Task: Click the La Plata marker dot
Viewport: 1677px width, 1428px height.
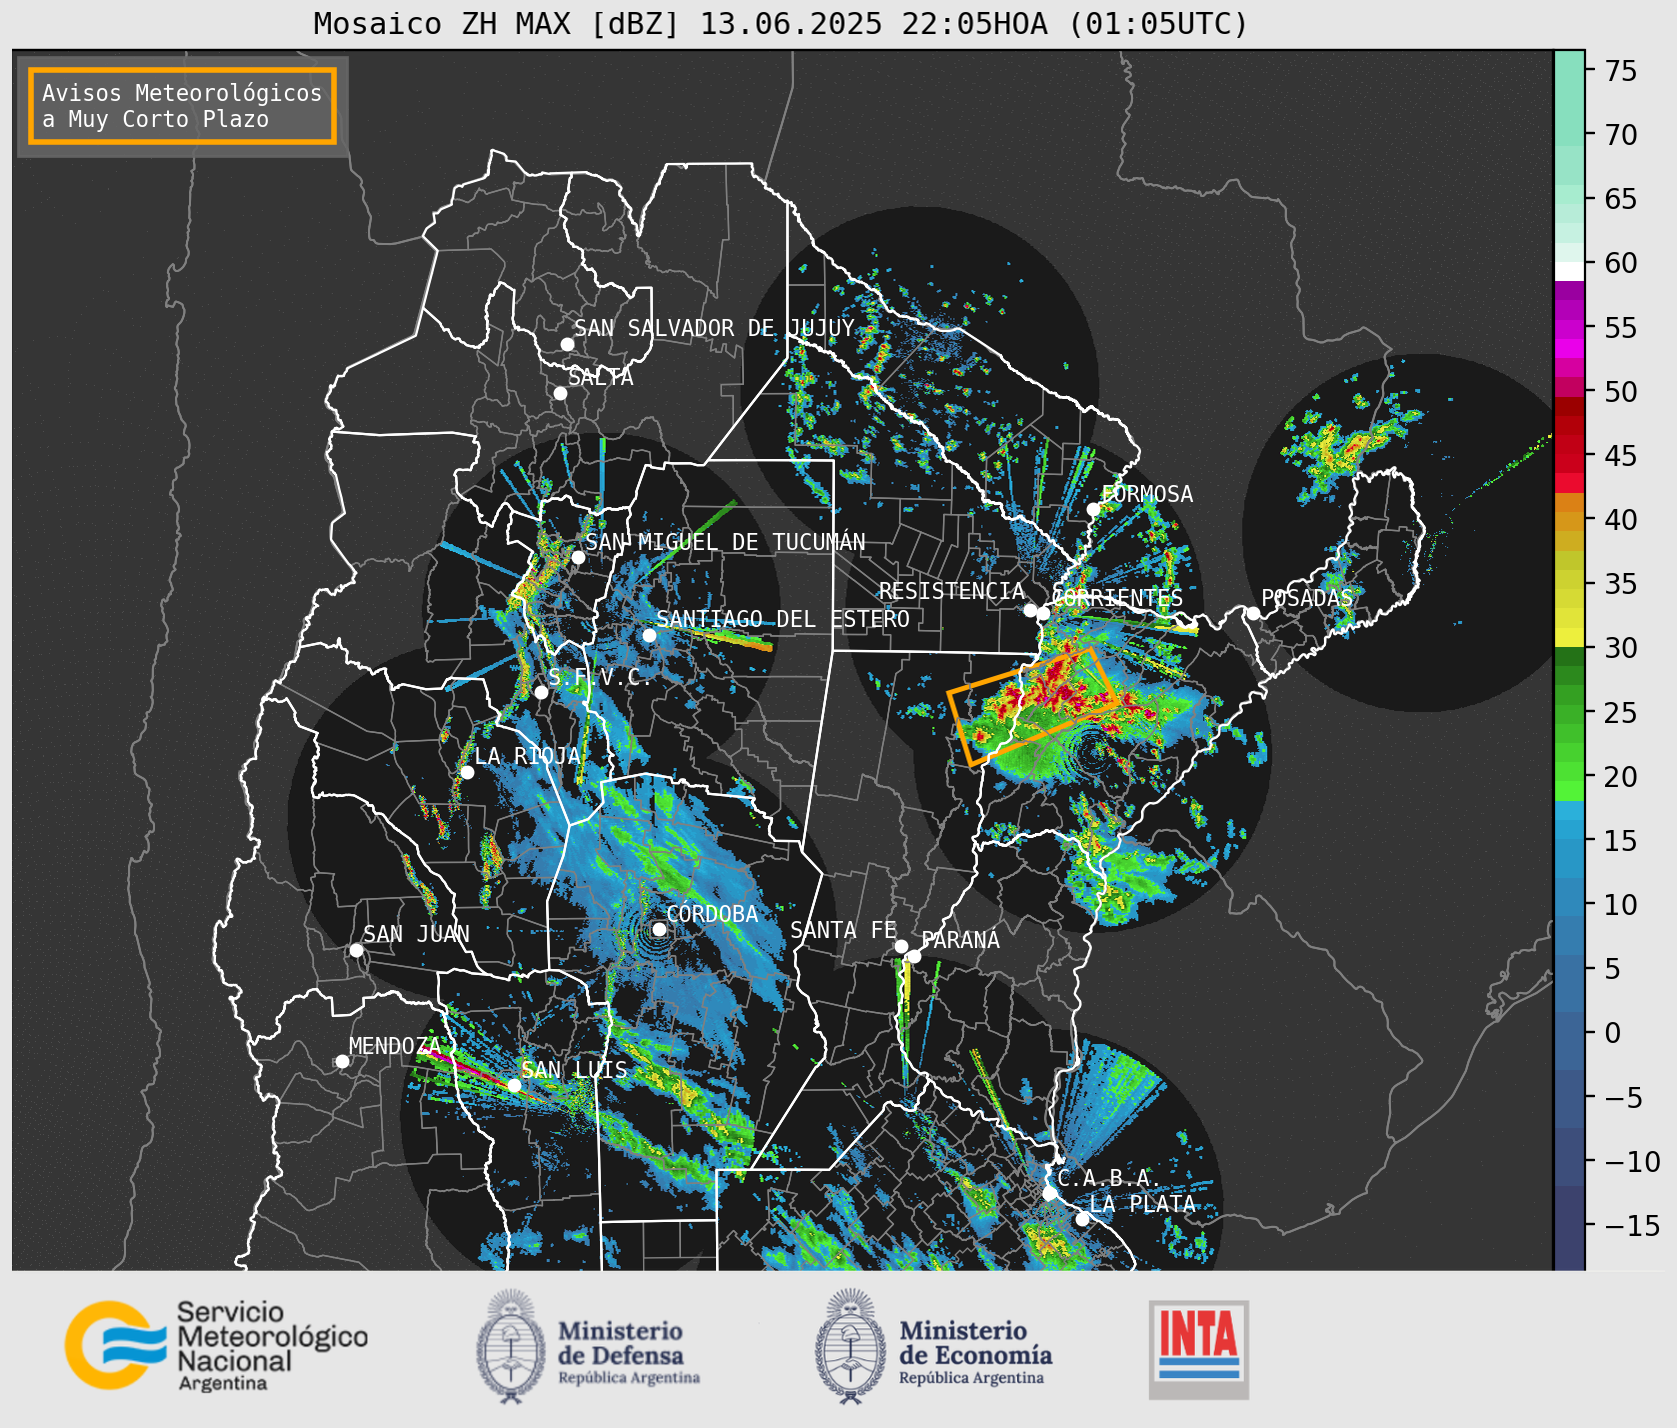Action: [x=1082, y=1219]
